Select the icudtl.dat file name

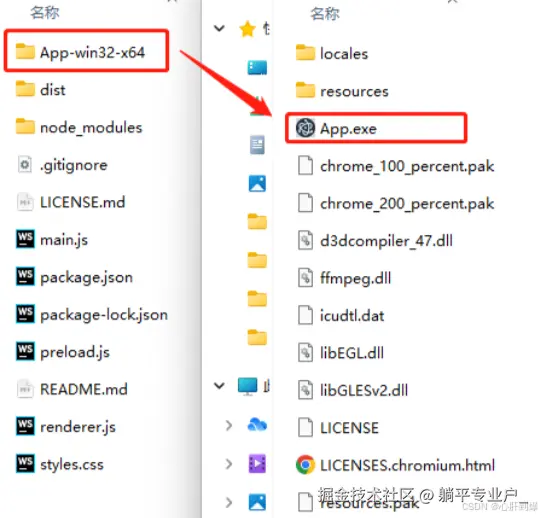point(352,315)
